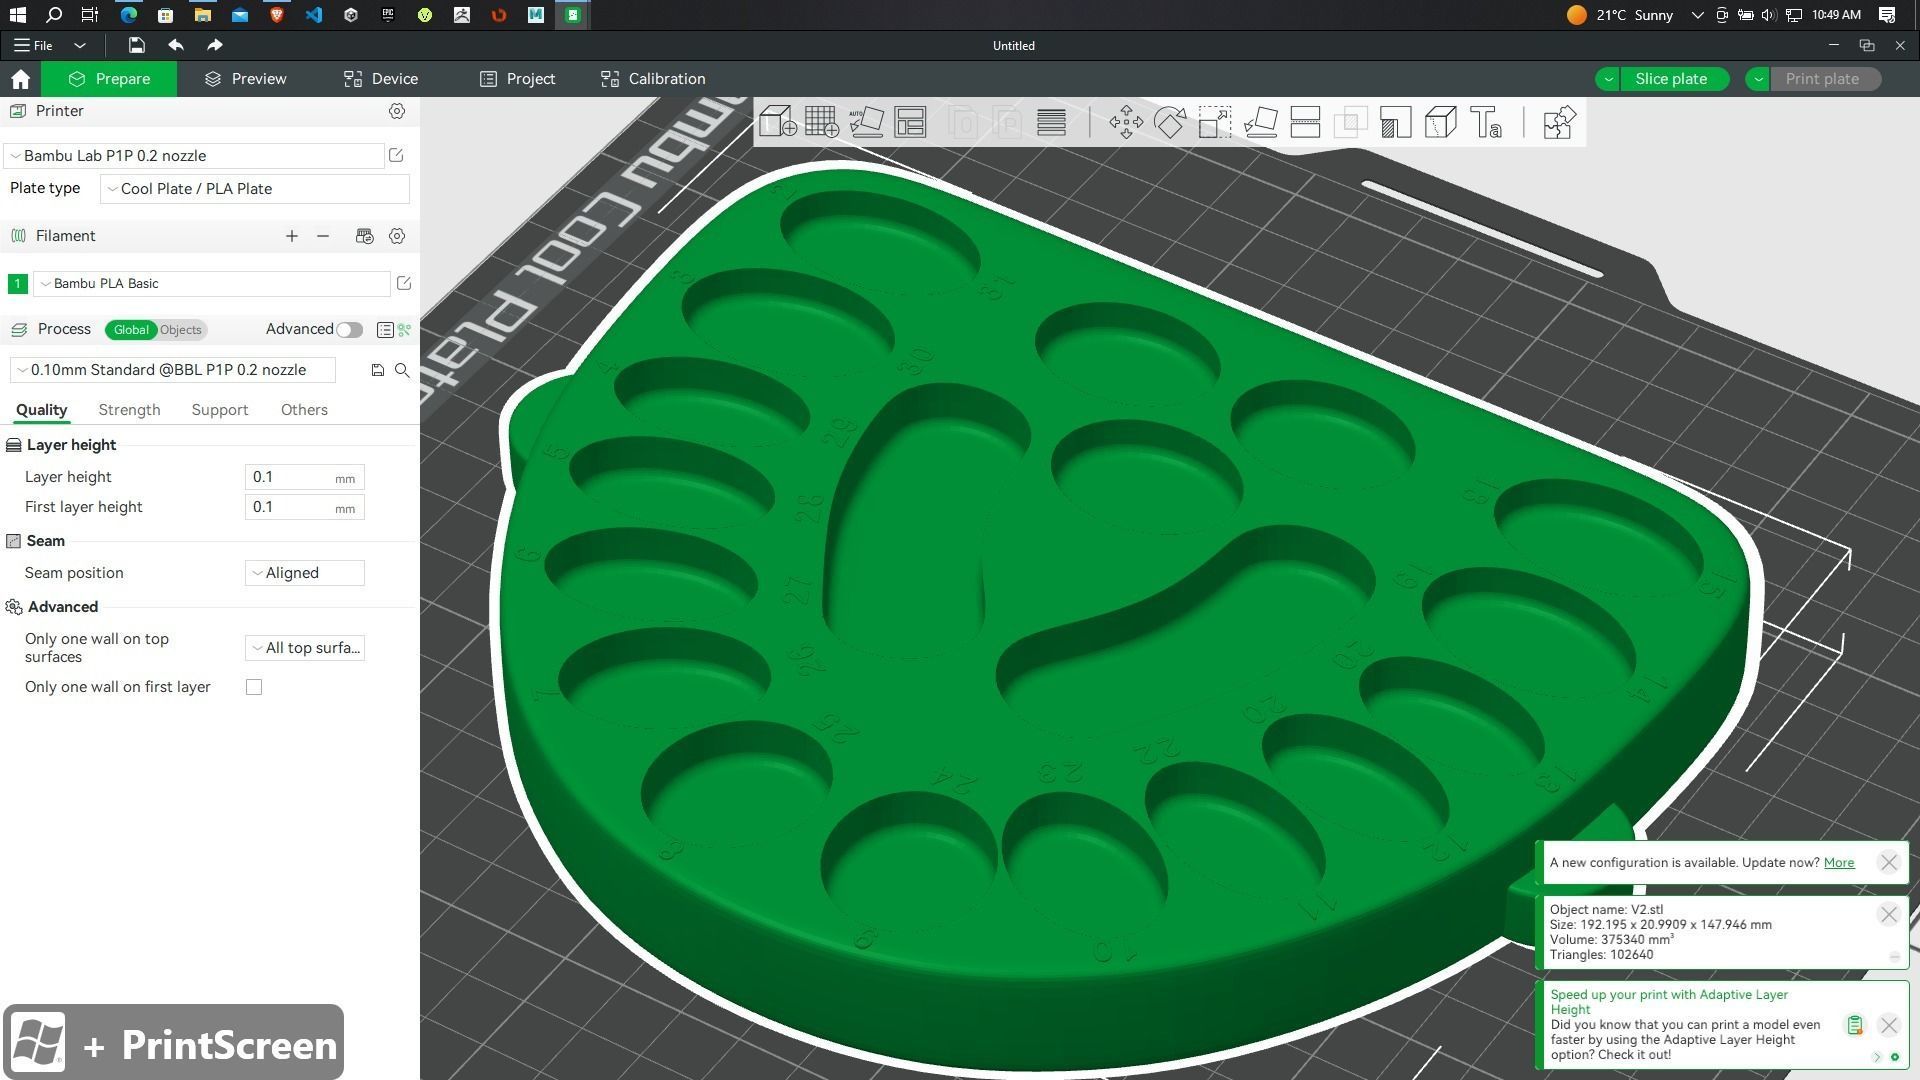Toggle the Advanced process settings switch

tap(349, 330)
